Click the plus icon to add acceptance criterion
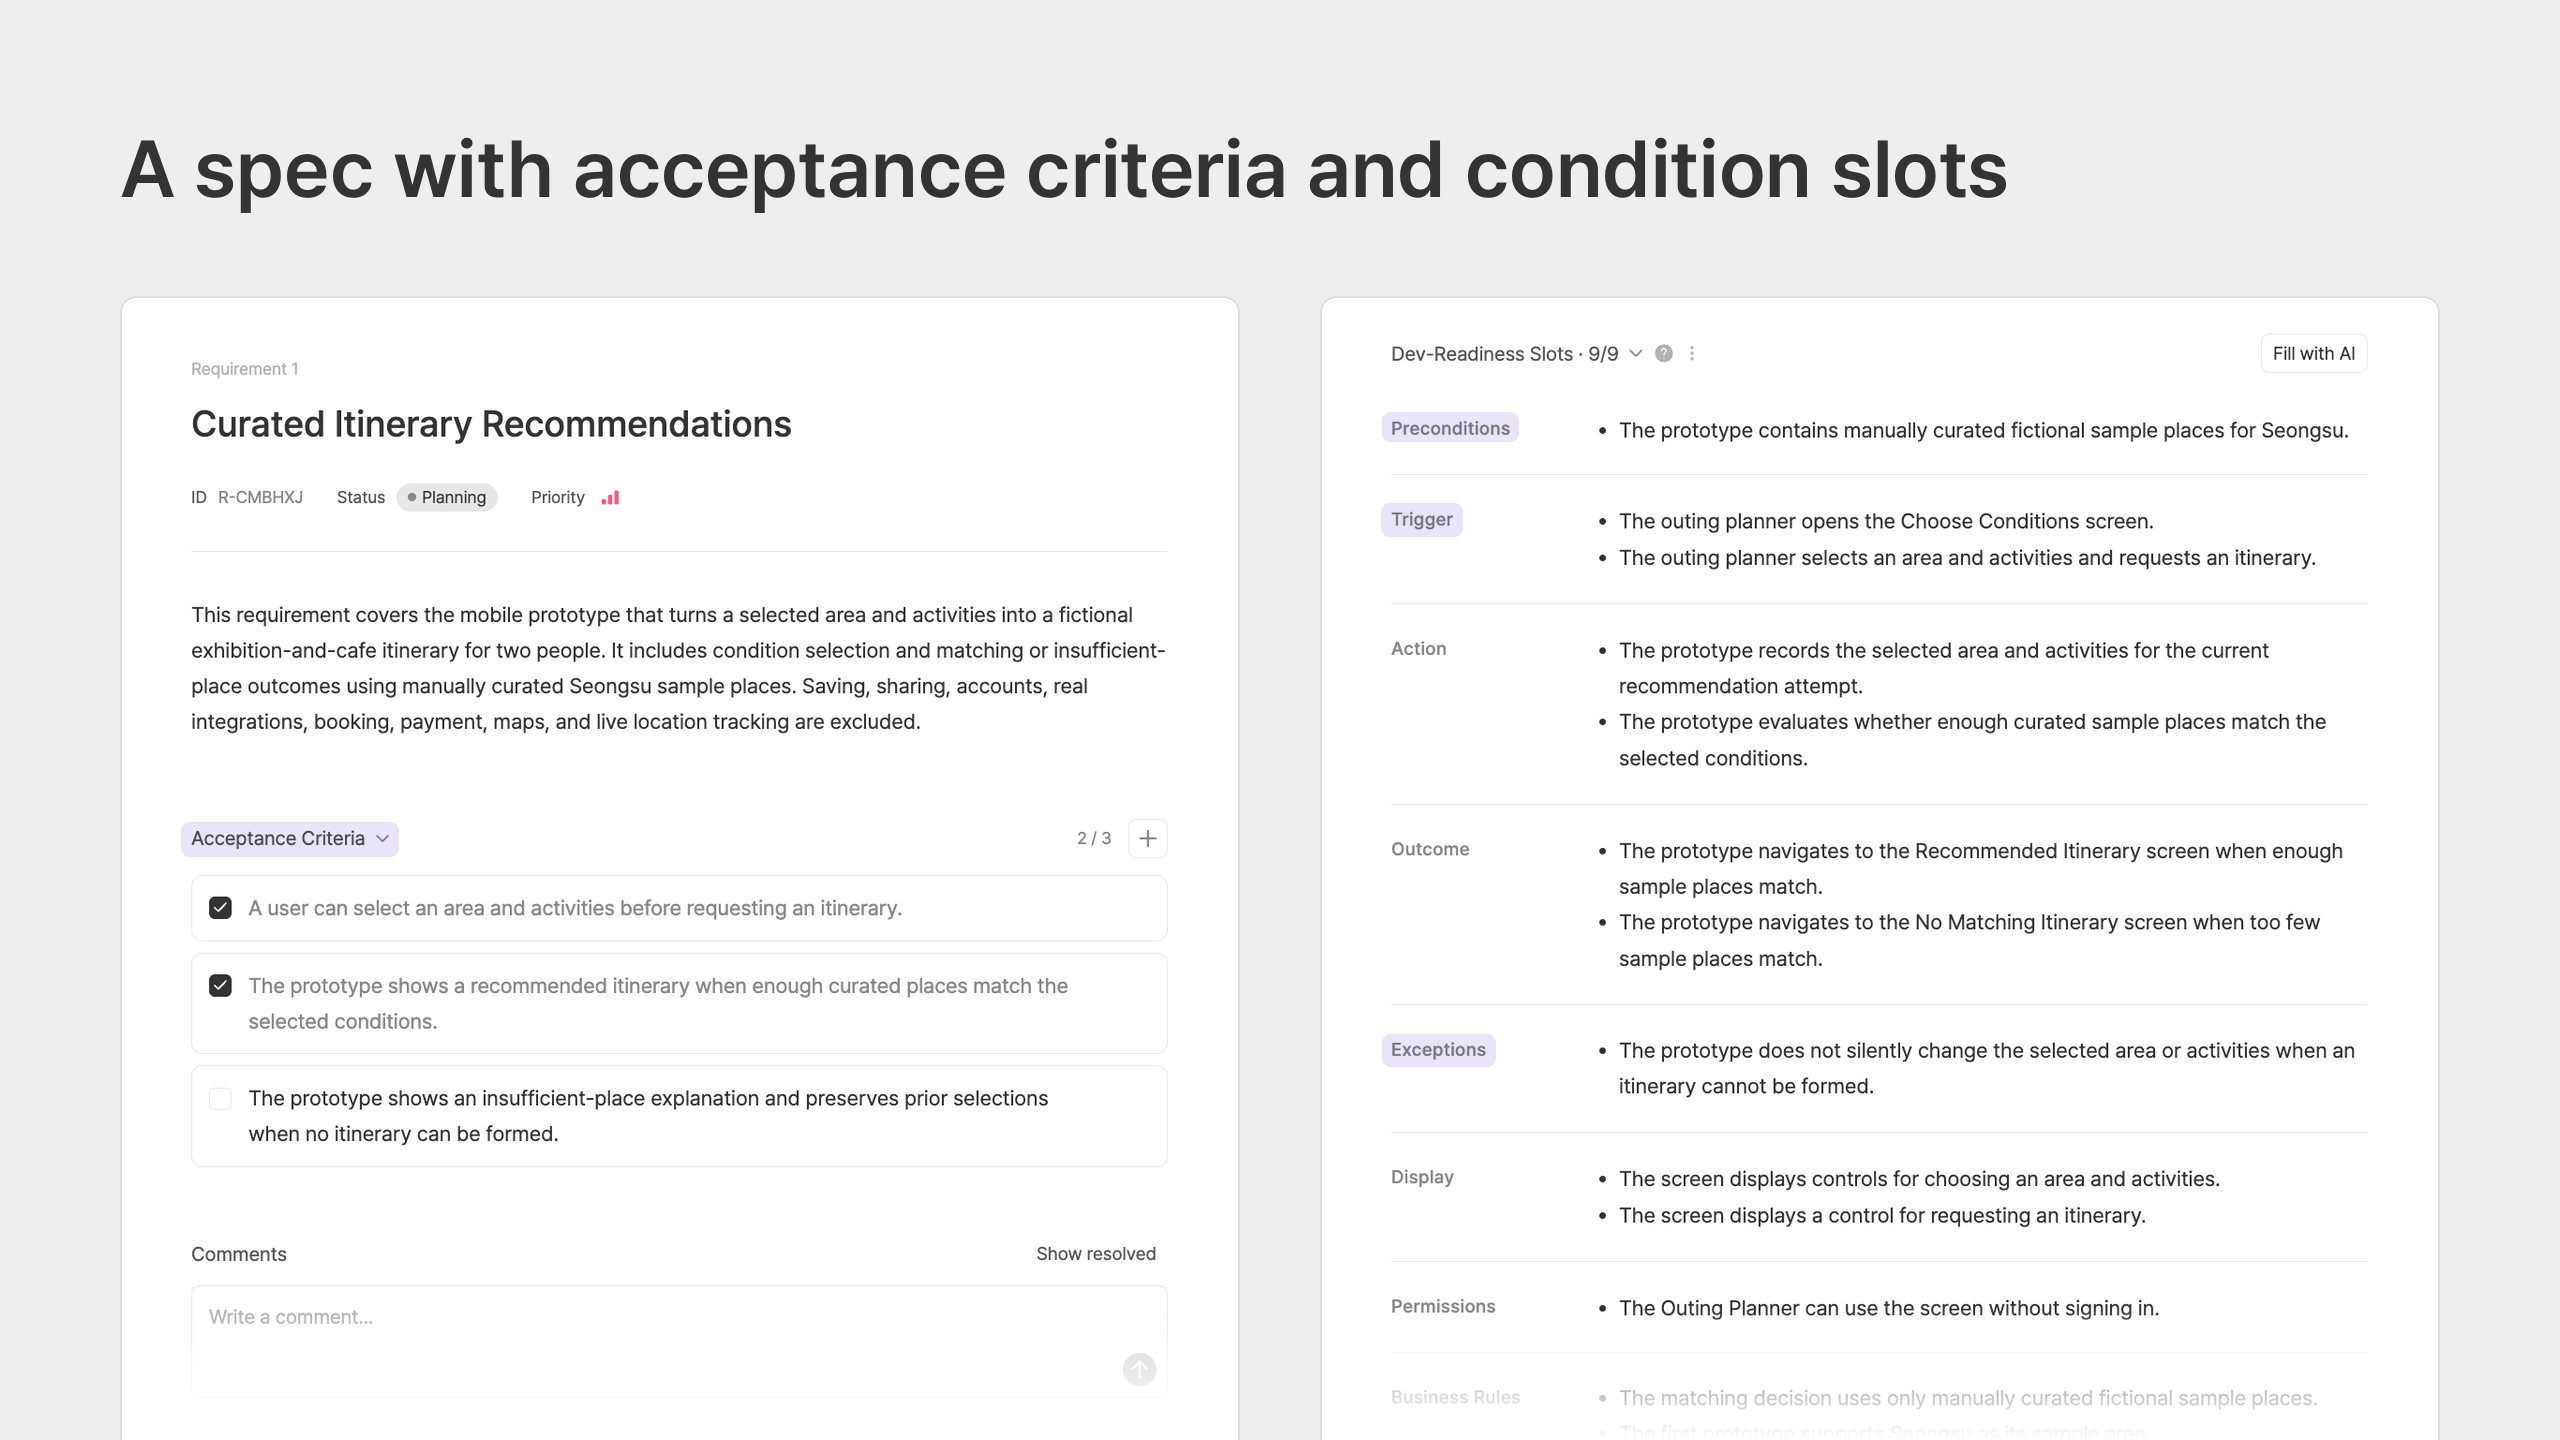The height and width of the screenshot is (1440, 2560). click(x=1147, y=838)
